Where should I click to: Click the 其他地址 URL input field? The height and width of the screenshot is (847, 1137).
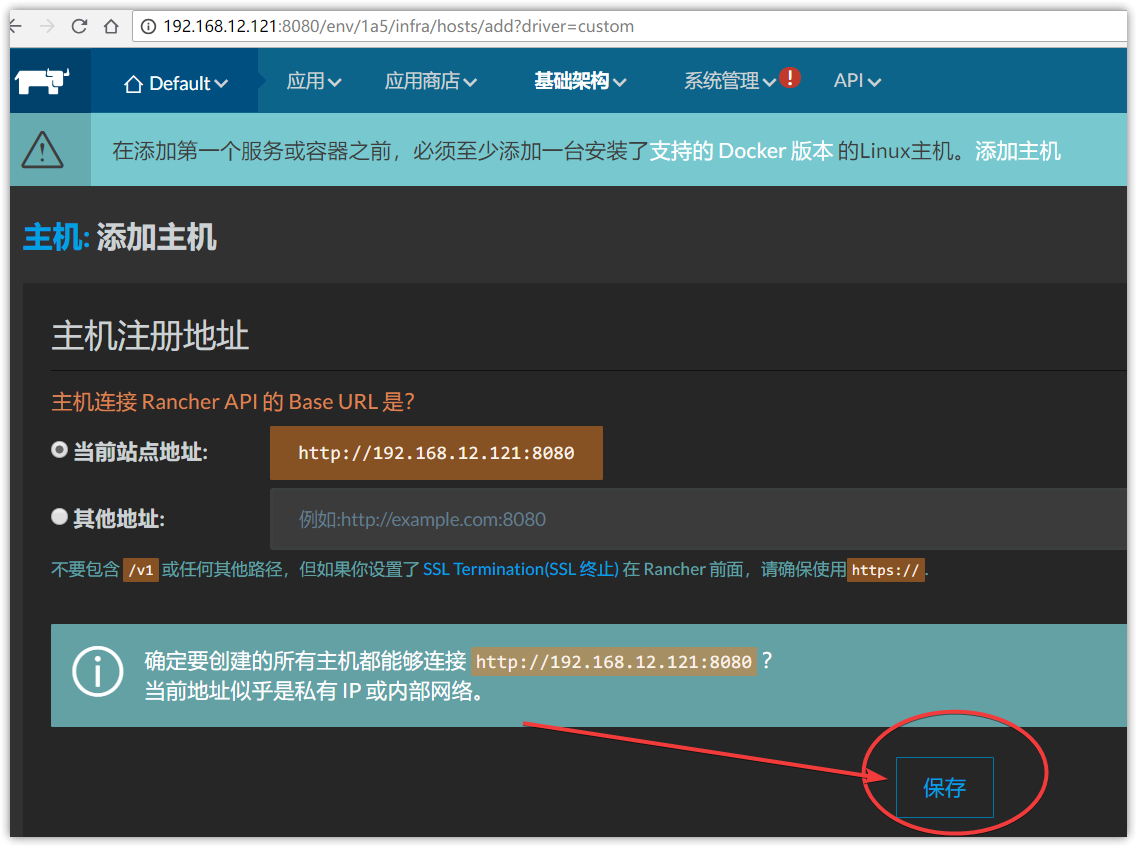click(698, 519)
